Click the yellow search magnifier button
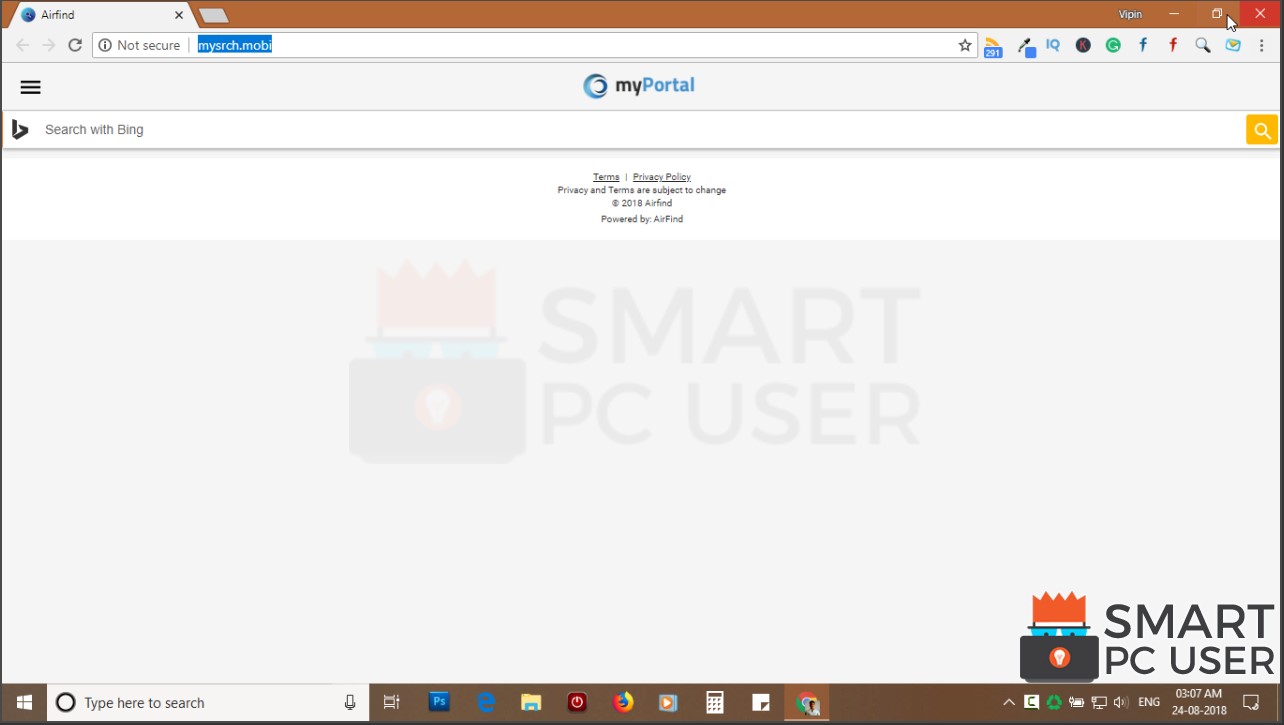The image size is (1284, 725). 1262,130
